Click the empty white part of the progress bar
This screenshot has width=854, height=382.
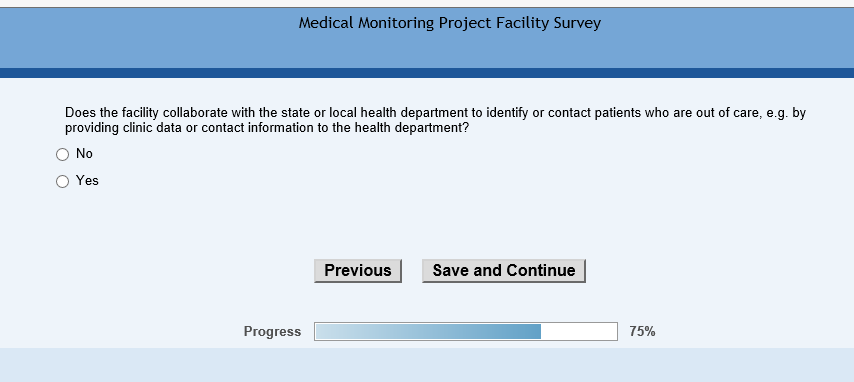(578, 331)
